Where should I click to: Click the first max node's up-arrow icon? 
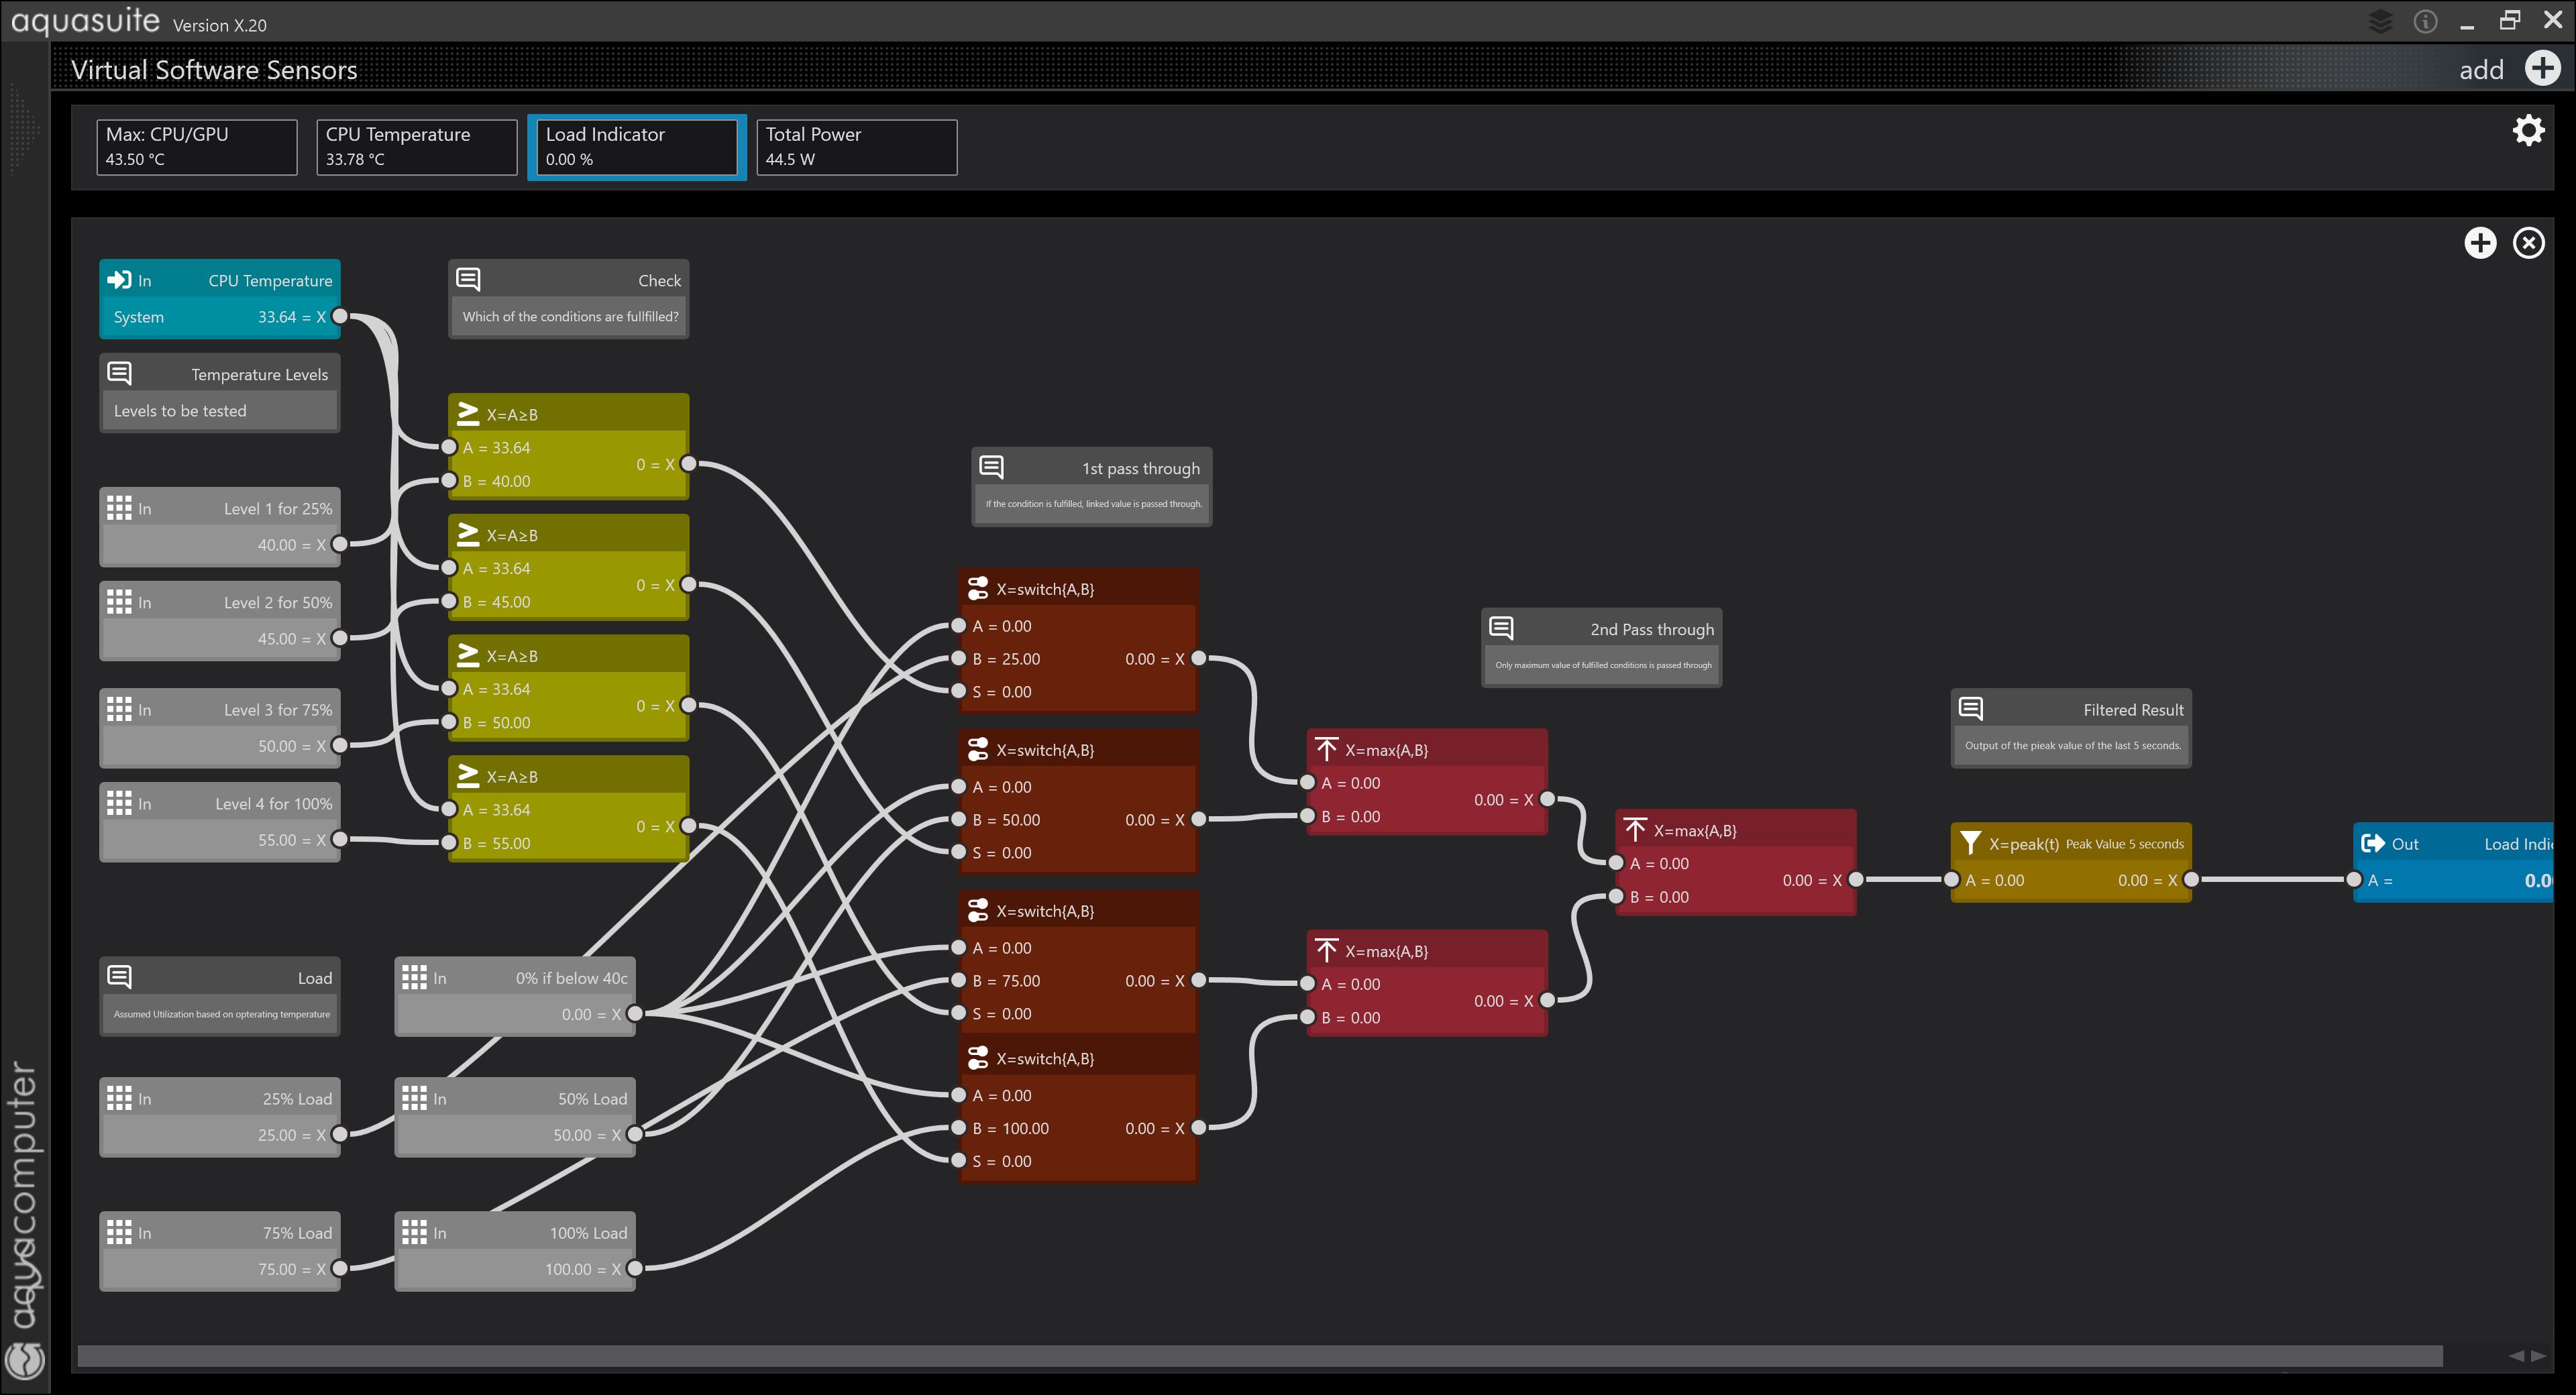[1327, 749]
